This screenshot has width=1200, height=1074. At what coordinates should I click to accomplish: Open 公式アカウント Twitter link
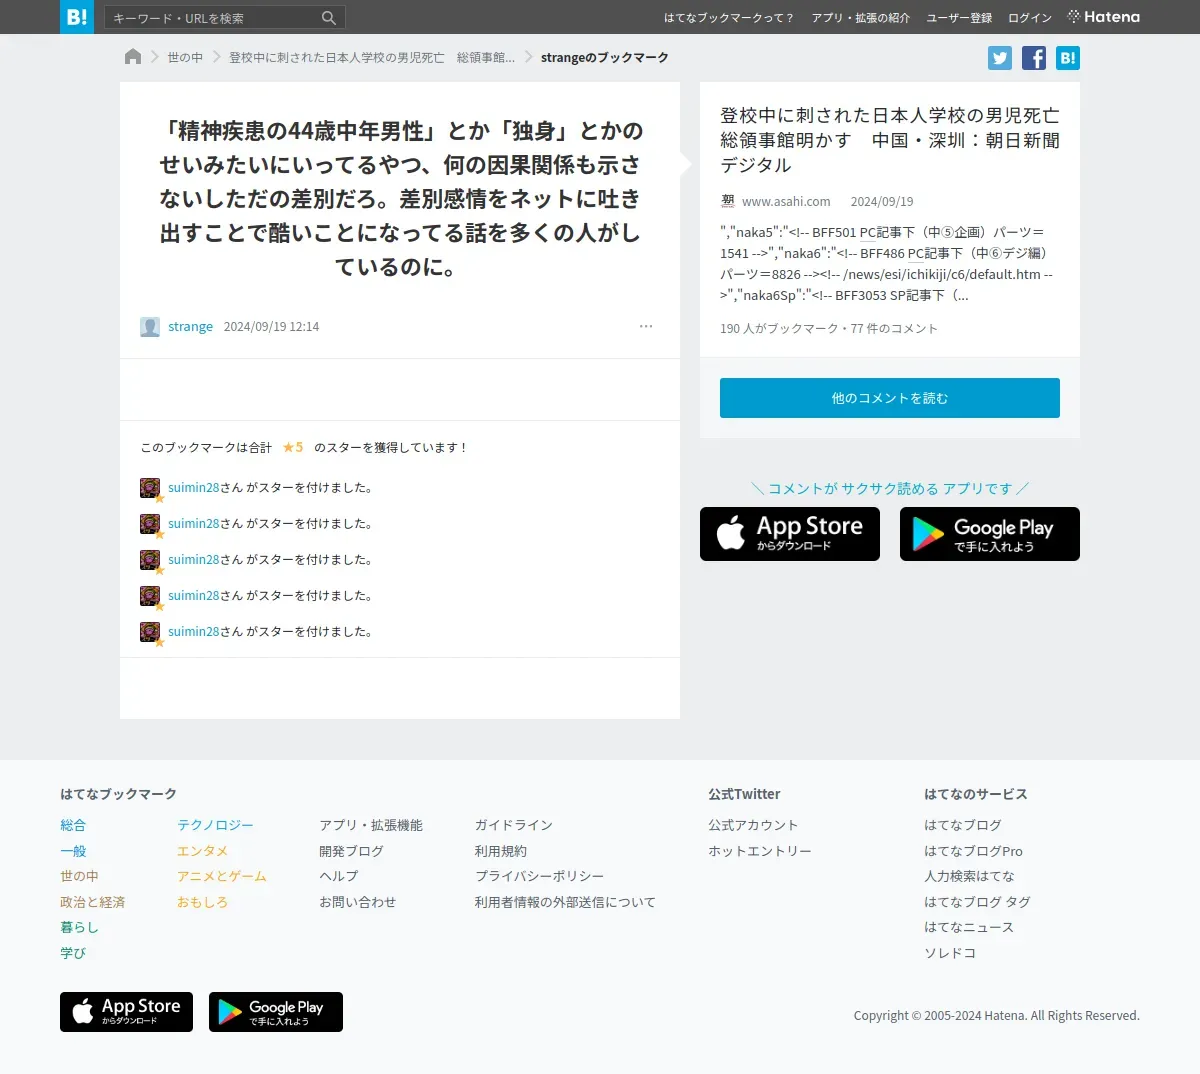tap(753, 825)
